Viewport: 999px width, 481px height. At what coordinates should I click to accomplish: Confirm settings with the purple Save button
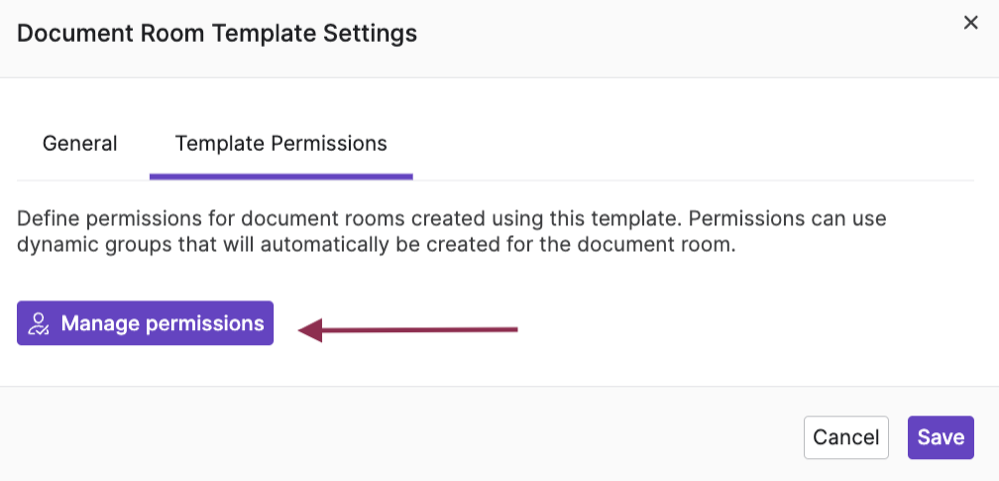tap(940, 437)
